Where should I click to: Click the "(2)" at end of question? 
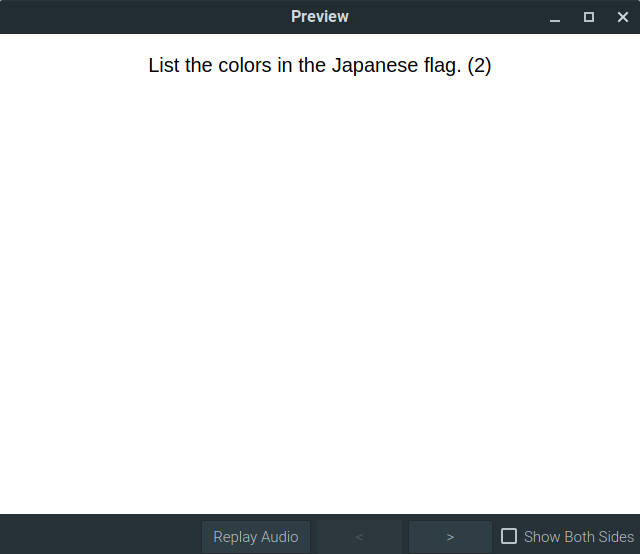pos(479,66)
